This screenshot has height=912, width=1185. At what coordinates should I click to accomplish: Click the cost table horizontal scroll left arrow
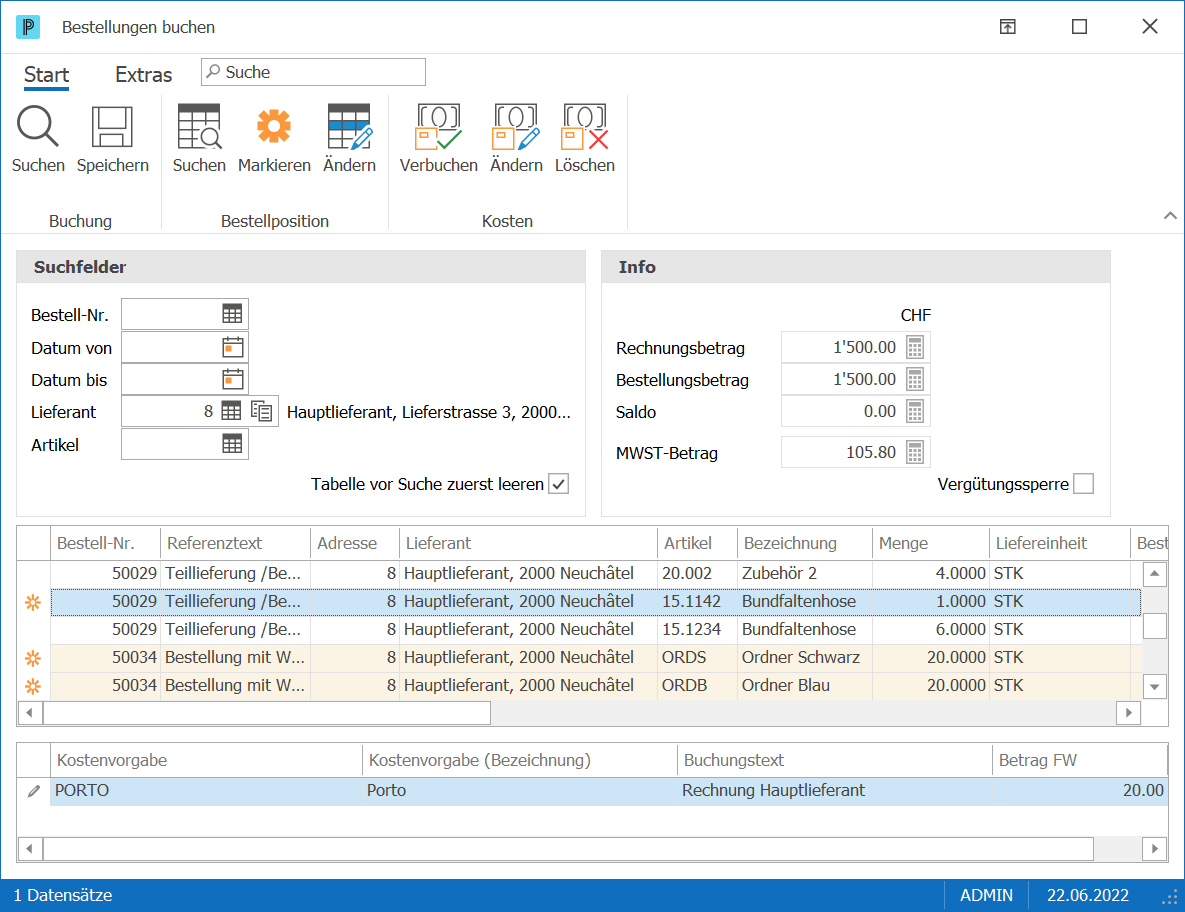point(29,849)
